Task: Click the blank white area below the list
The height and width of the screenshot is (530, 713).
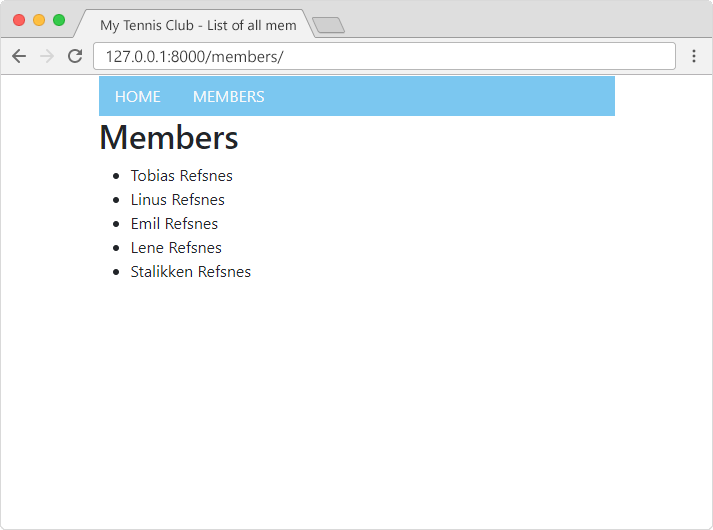Action: (356, 400)
